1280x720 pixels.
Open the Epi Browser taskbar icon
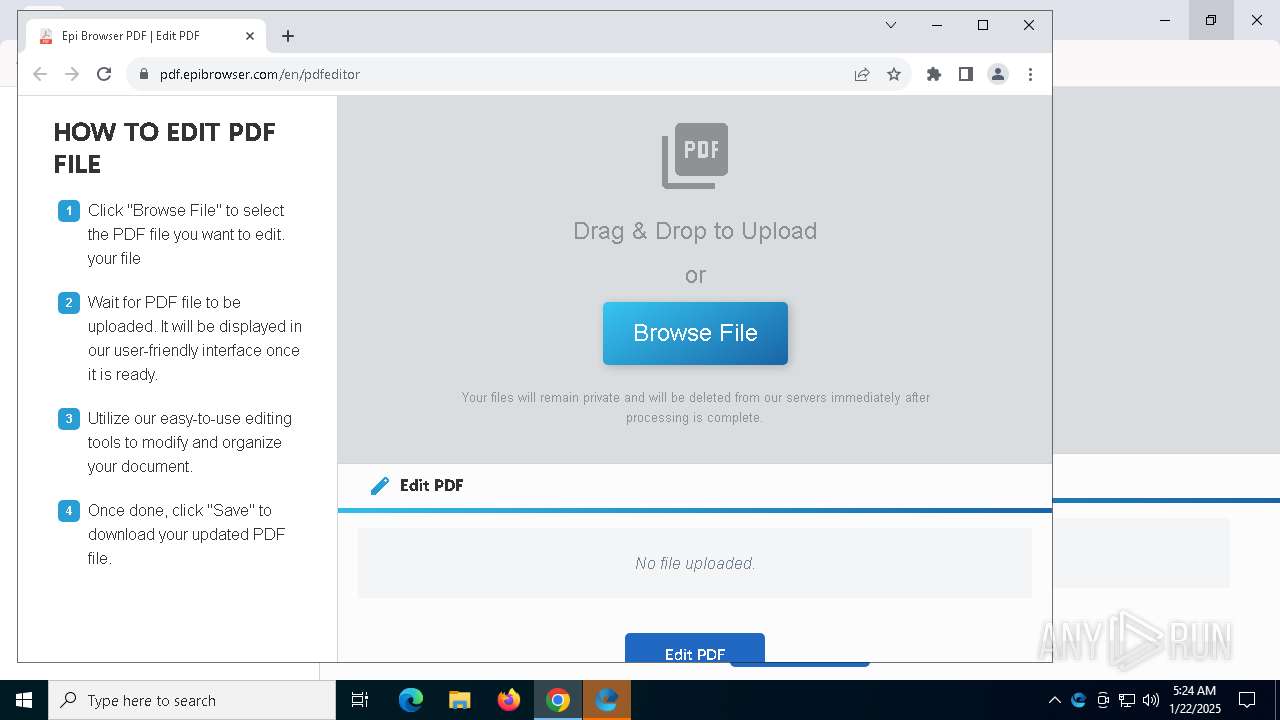point(607,700)
